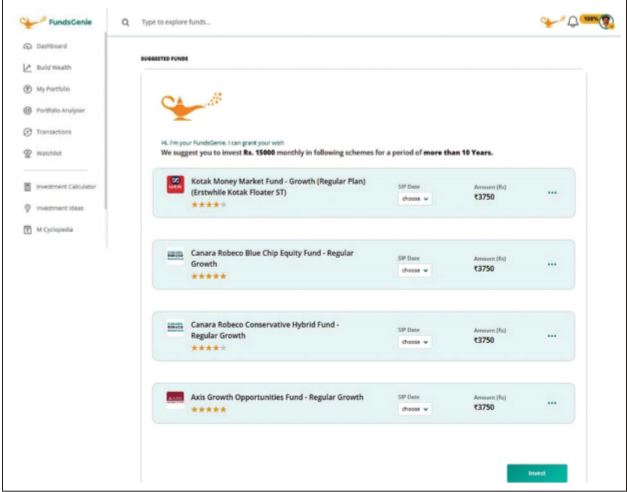Screen dimensions: 627x492
Task: Click the Canara Robeco Conservative Hybrid logo
Action: pos(175,327)
